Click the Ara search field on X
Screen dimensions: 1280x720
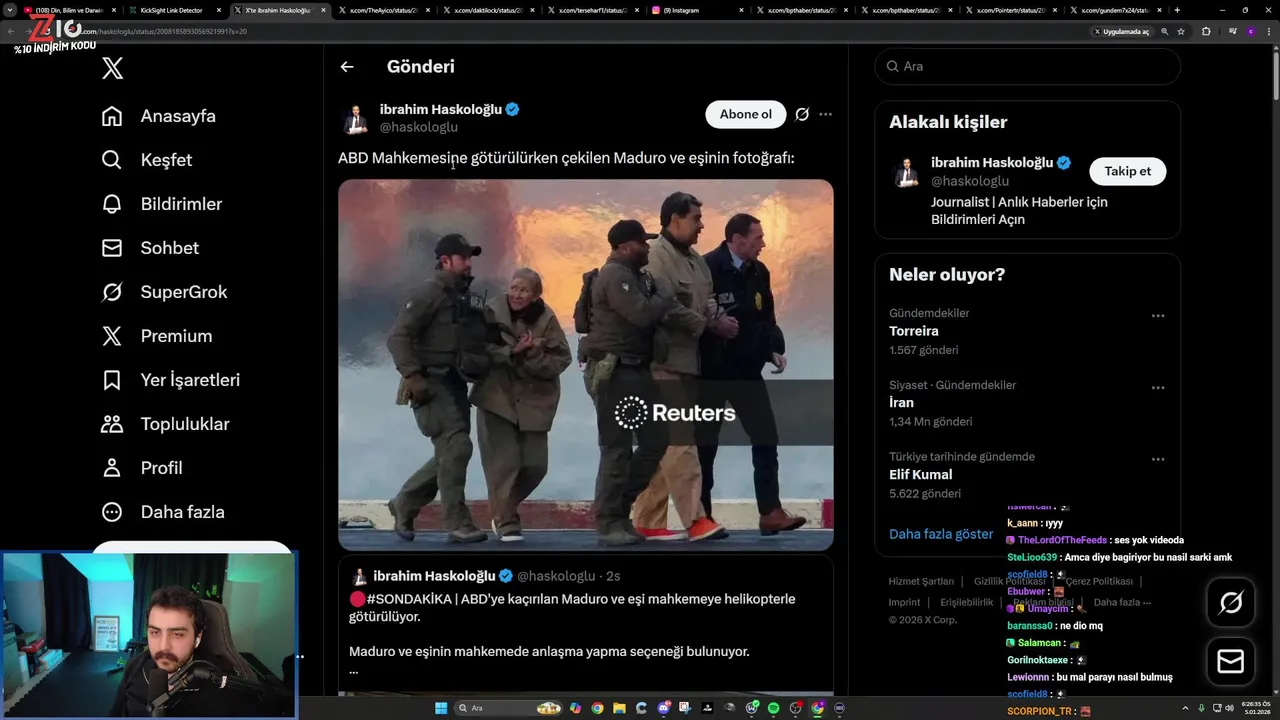click(x=1028, y=66)
